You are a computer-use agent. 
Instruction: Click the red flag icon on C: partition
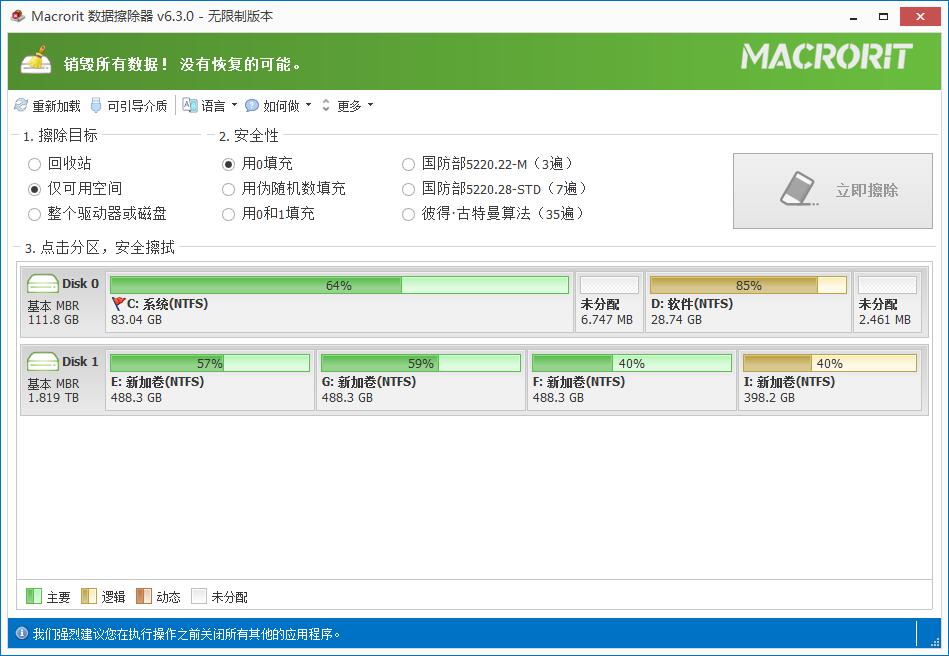click(118, 303)
